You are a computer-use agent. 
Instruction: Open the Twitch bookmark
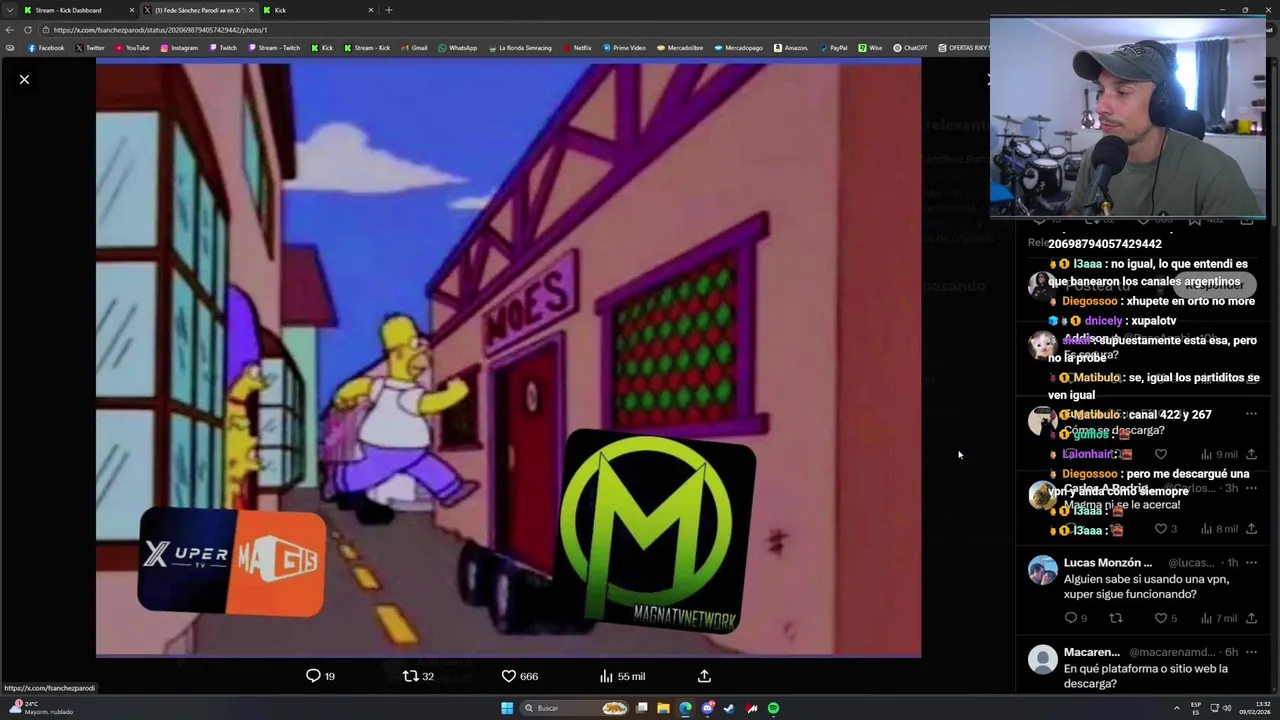(x=223, y=48)
